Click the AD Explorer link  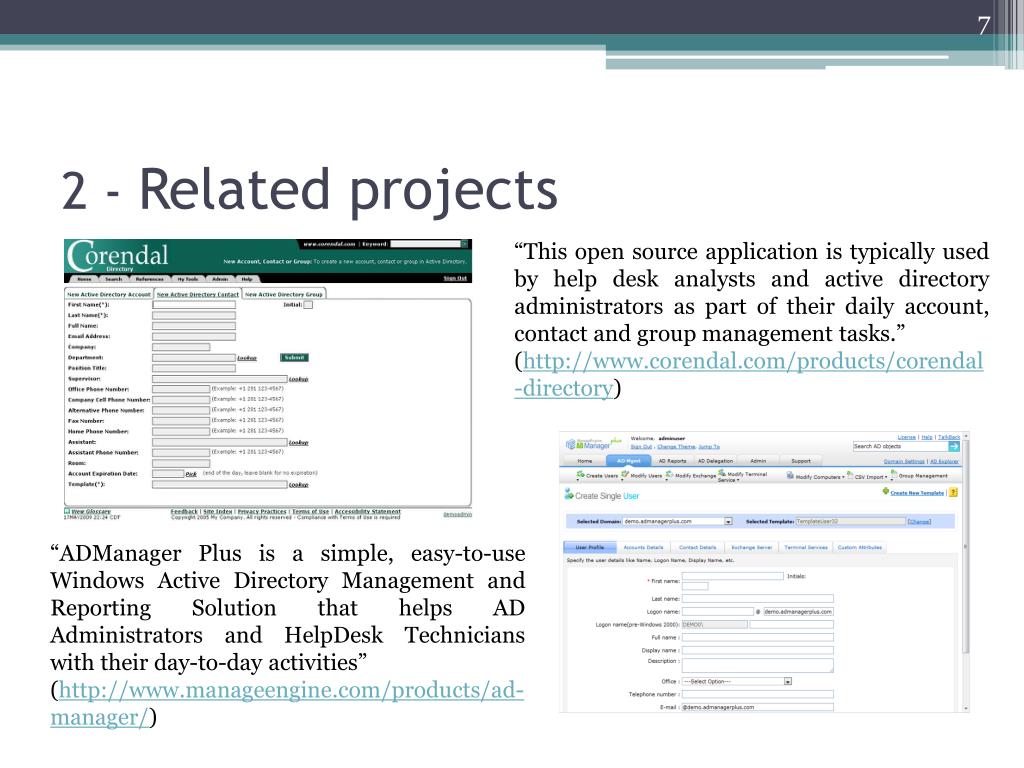tap(944, 461)
